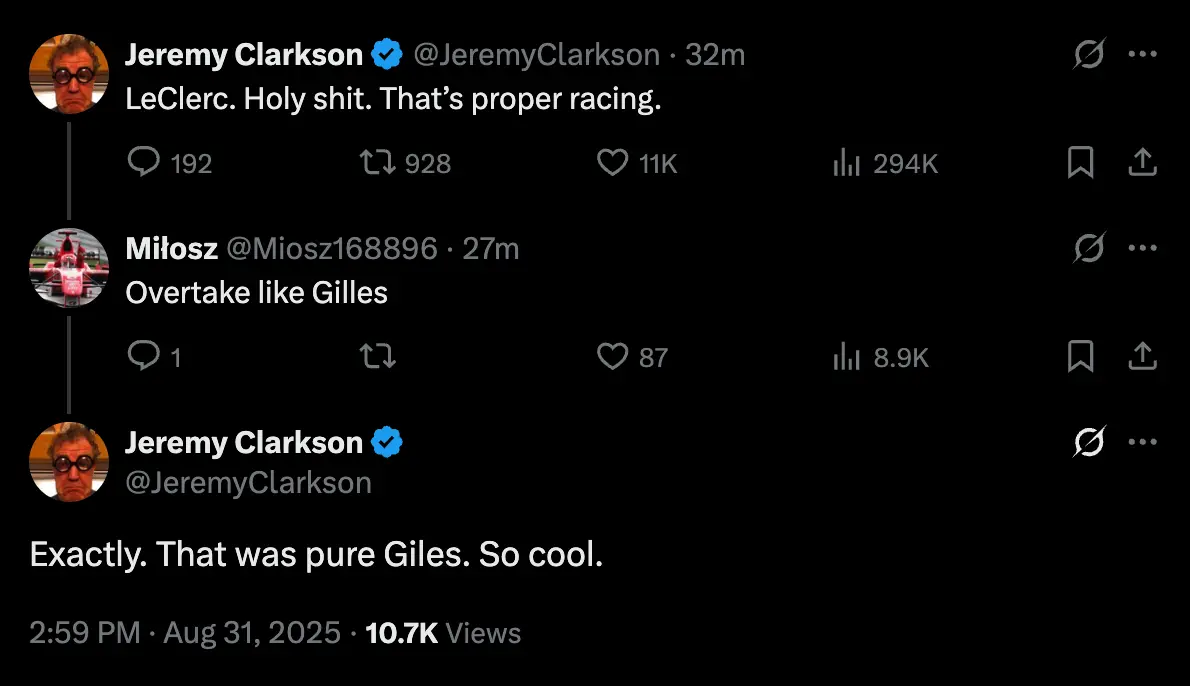1190x686 pixels.
Task: Open the more options menu on Clarkson's first tweet
Action: [x=1143, y=55]
